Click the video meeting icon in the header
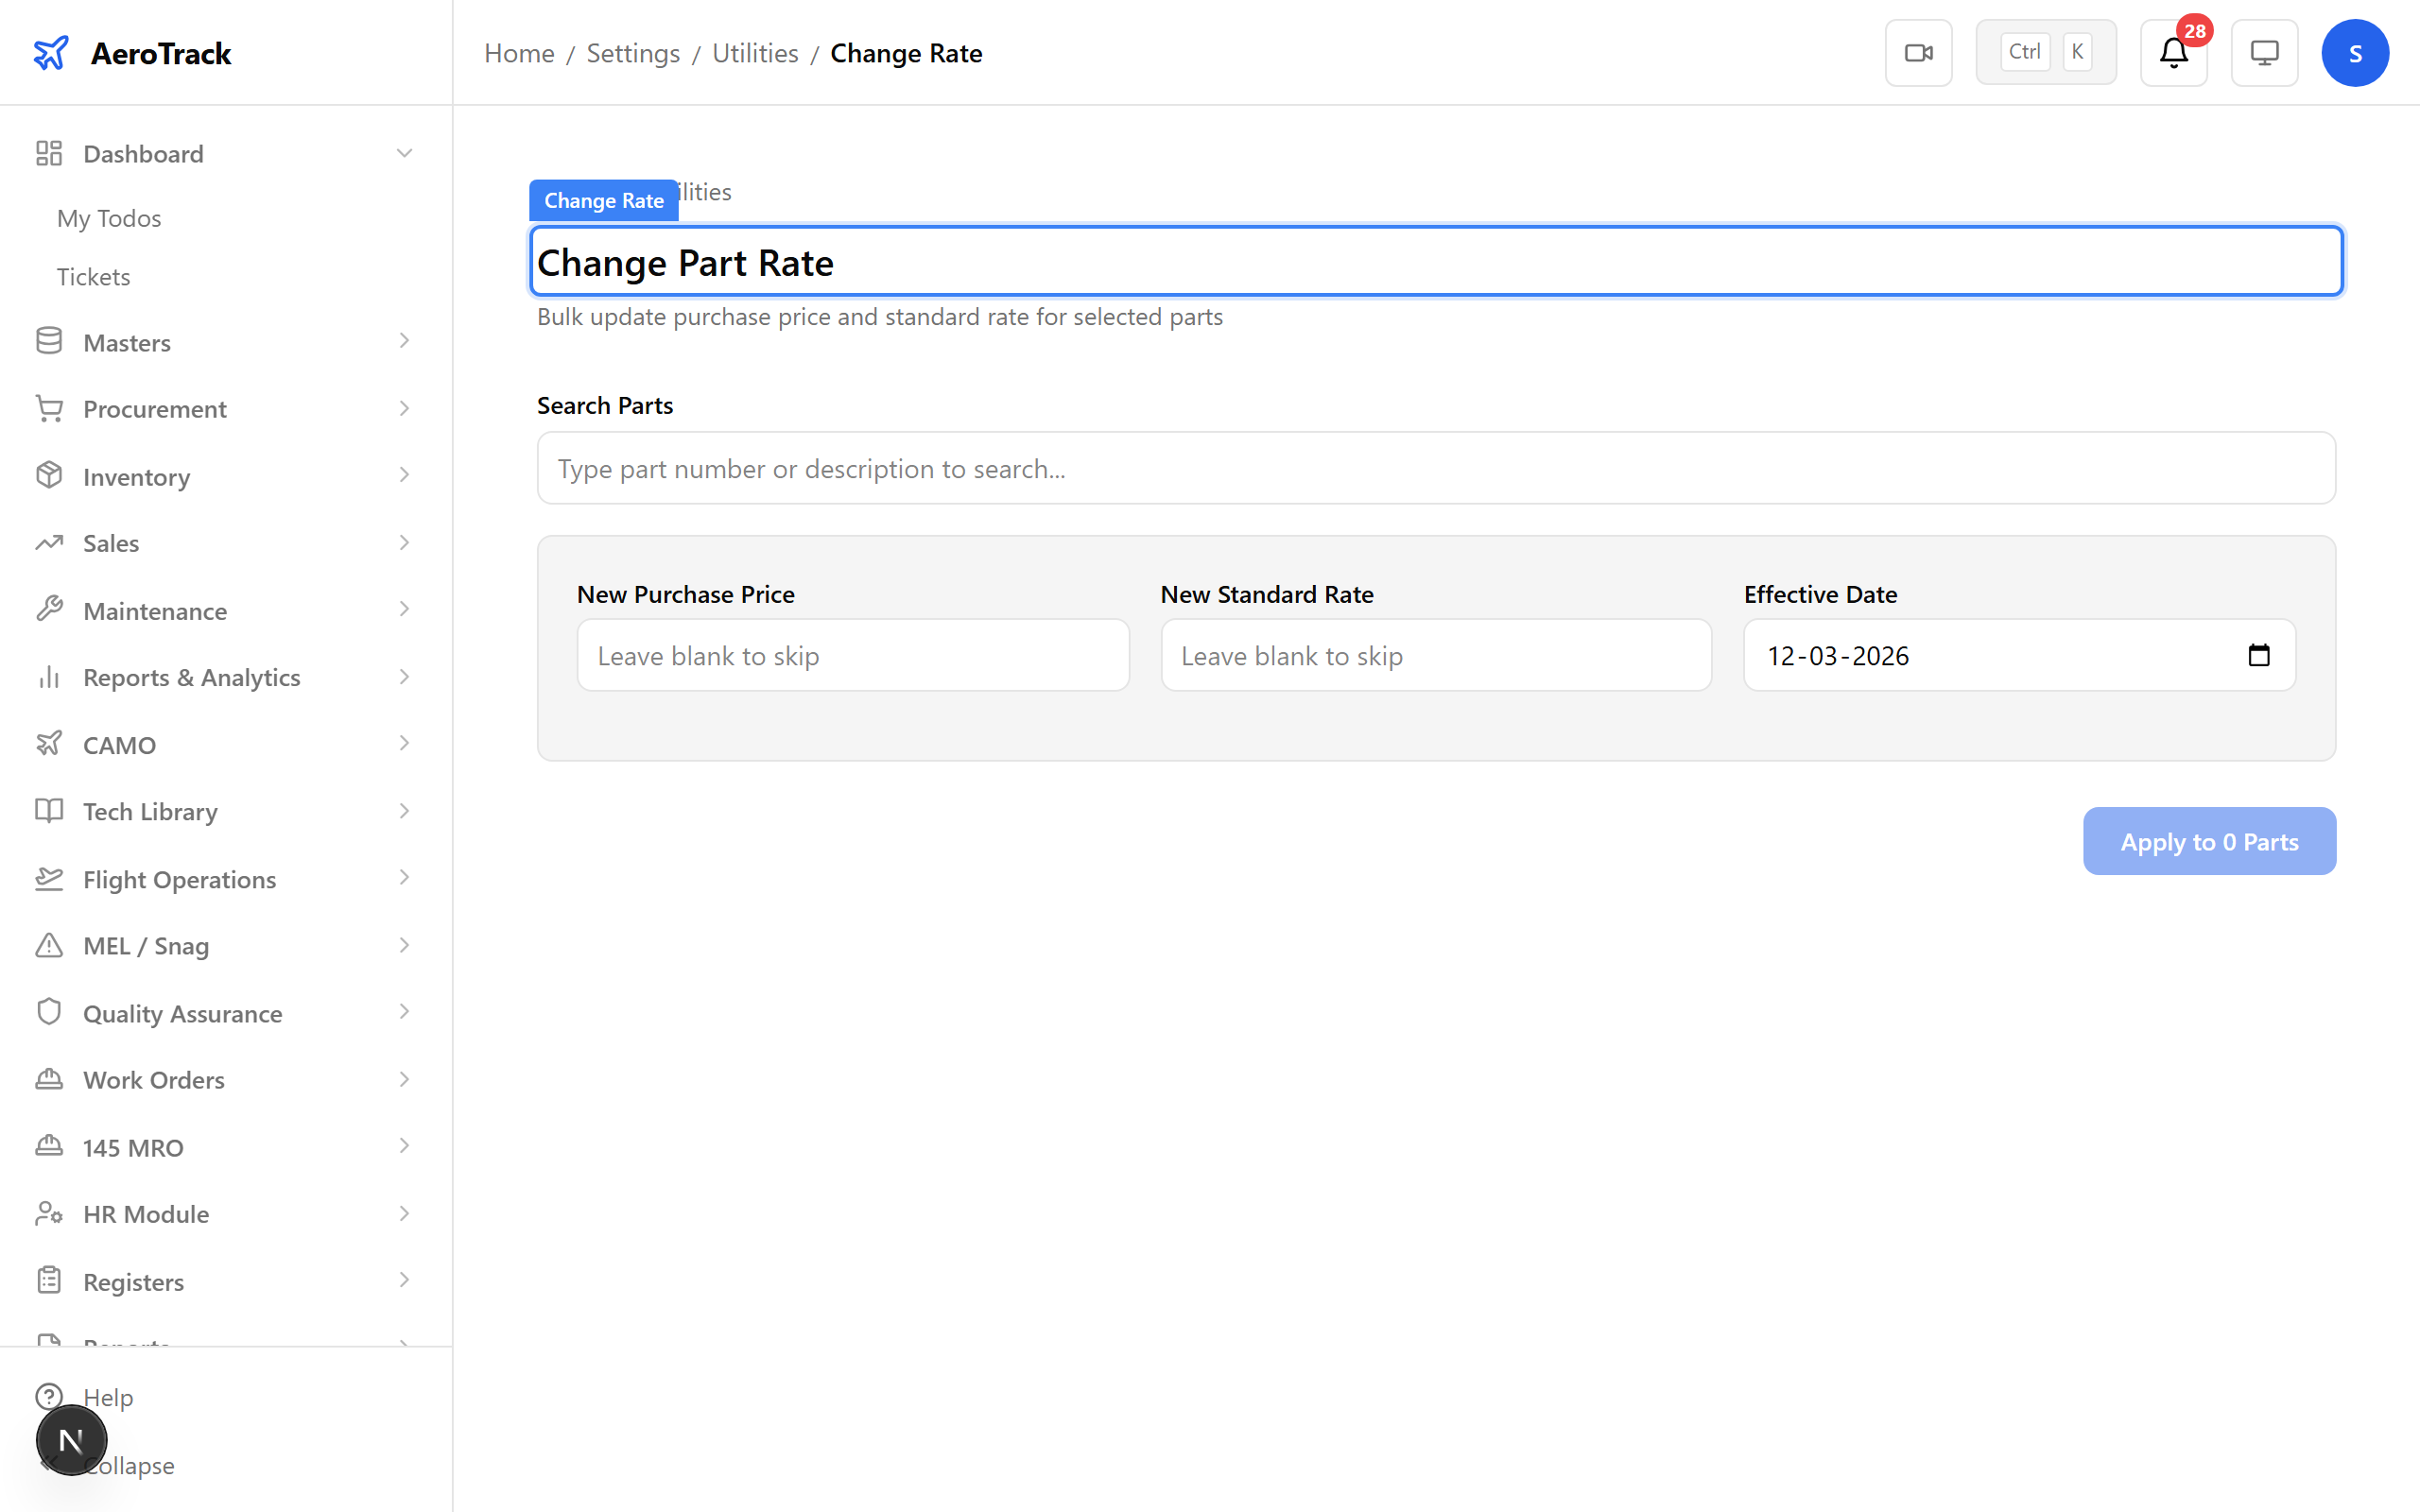 tap(1918, 52)
